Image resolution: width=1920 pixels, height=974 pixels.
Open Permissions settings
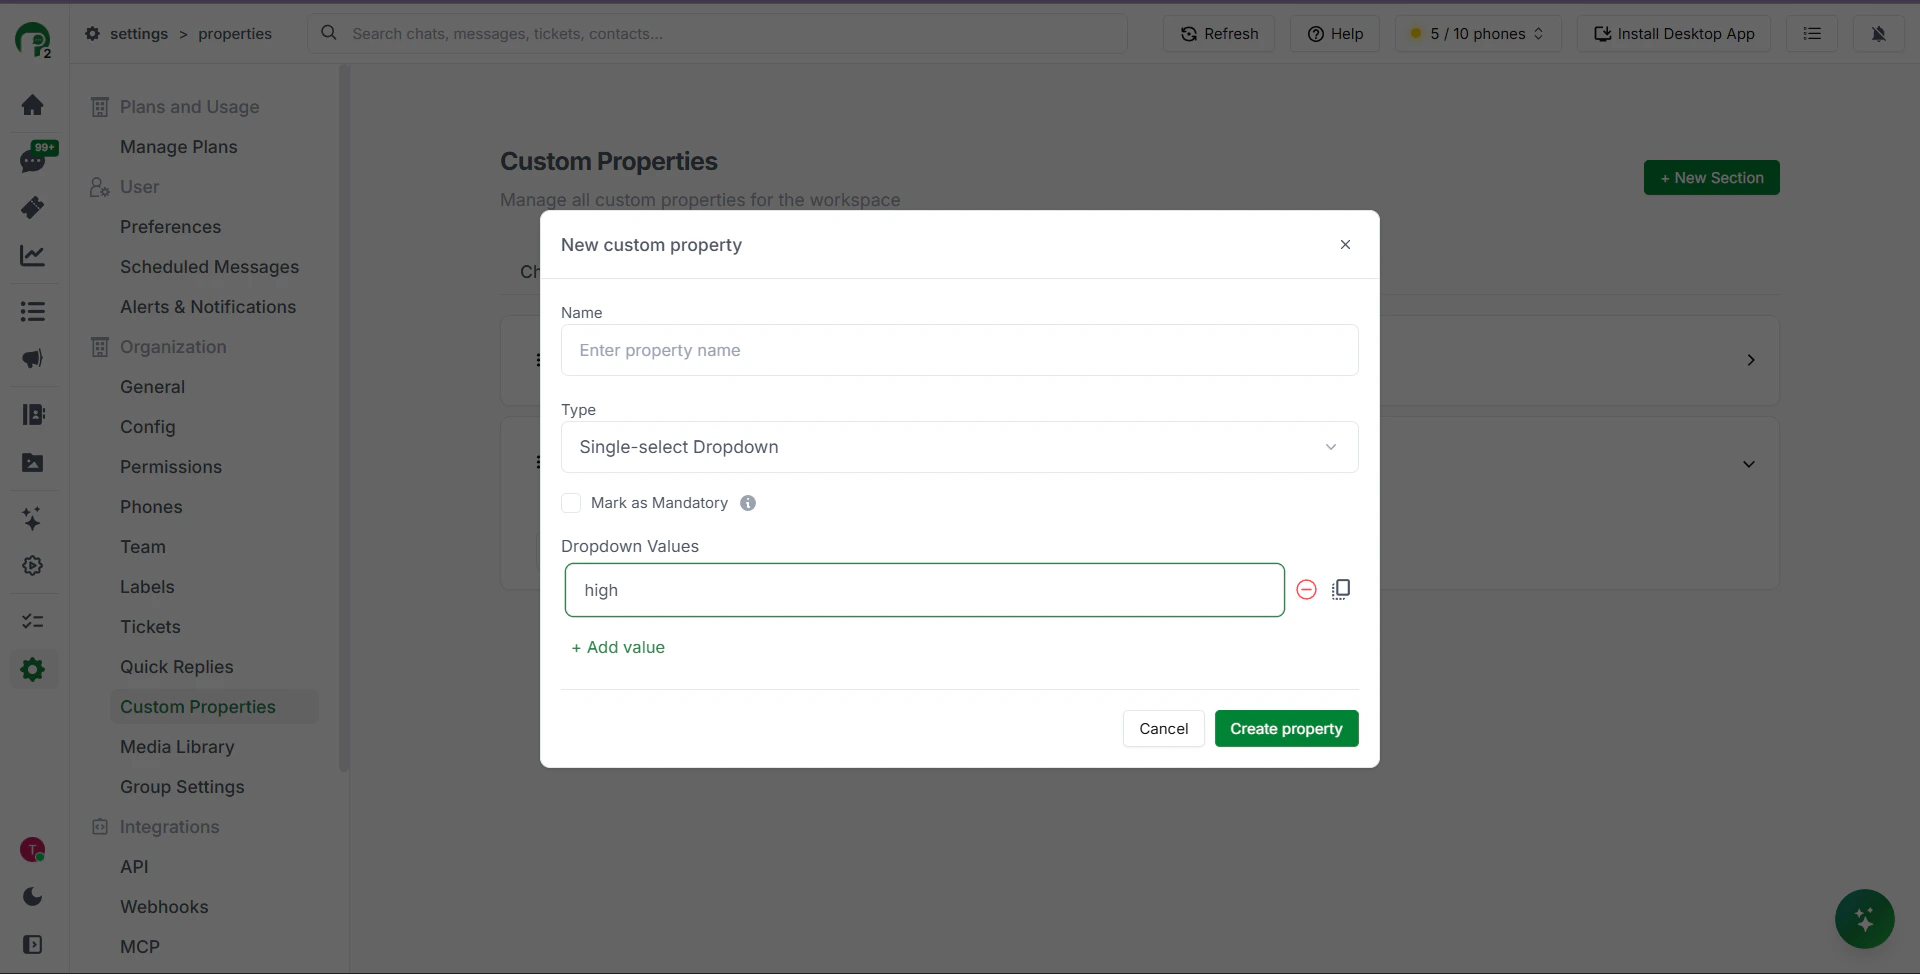pyautogui.click(x=171, y=467)
